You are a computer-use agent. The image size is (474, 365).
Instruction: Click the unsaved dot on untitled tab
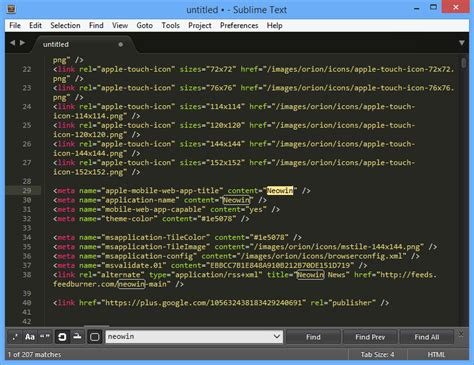pos(121,44)
